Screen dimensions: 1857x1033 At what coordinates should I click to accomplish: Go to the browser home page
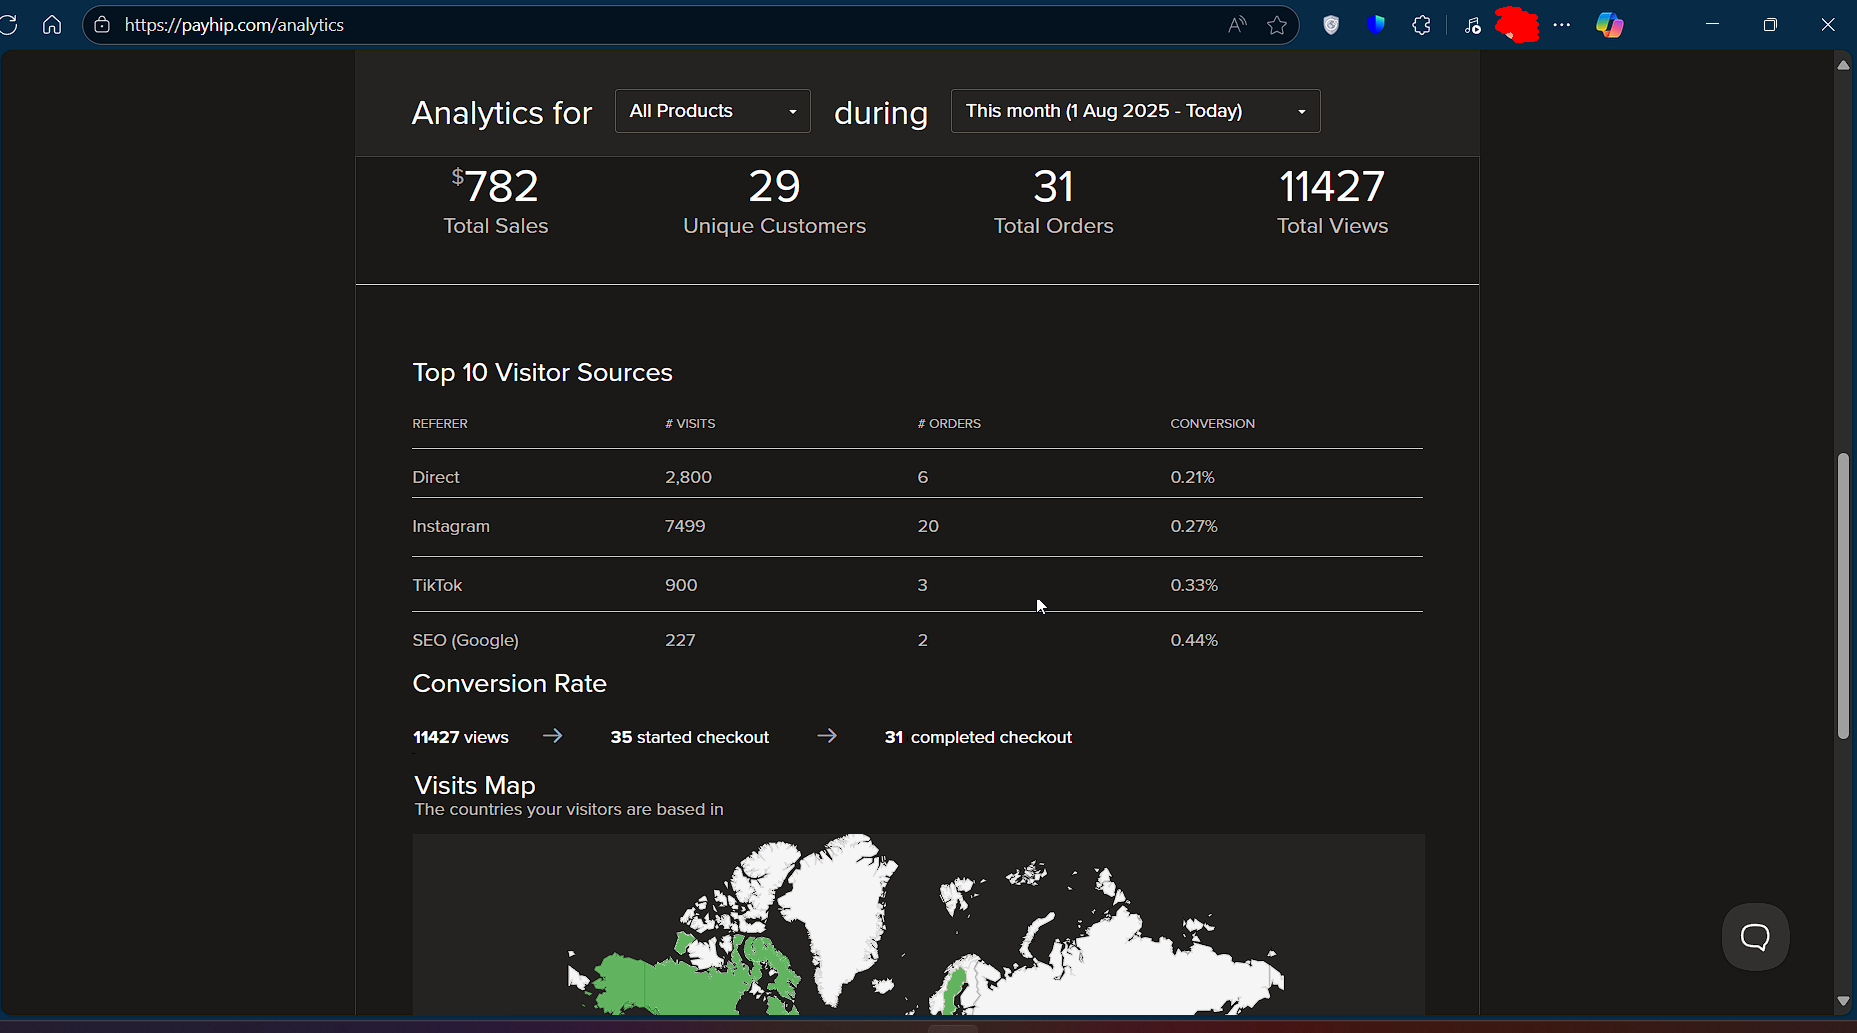pos(52,25)
